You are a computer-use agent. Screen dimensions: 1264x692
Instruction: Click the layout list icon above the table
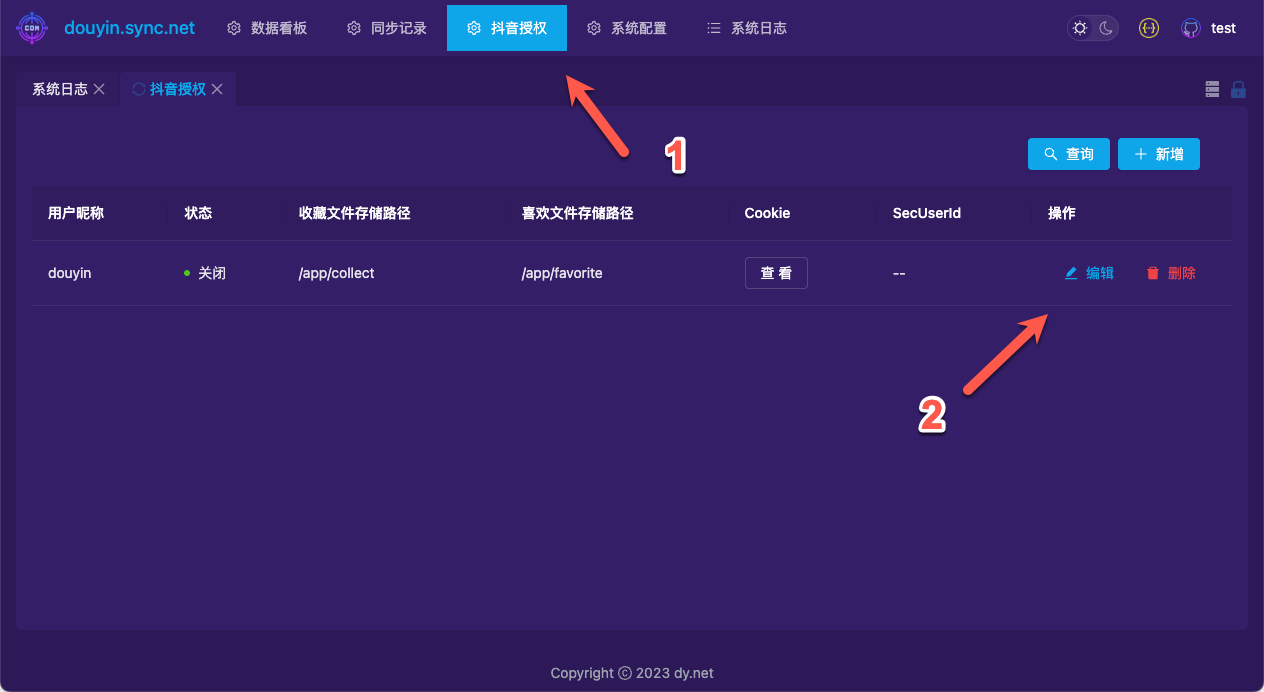(1211, 89)
